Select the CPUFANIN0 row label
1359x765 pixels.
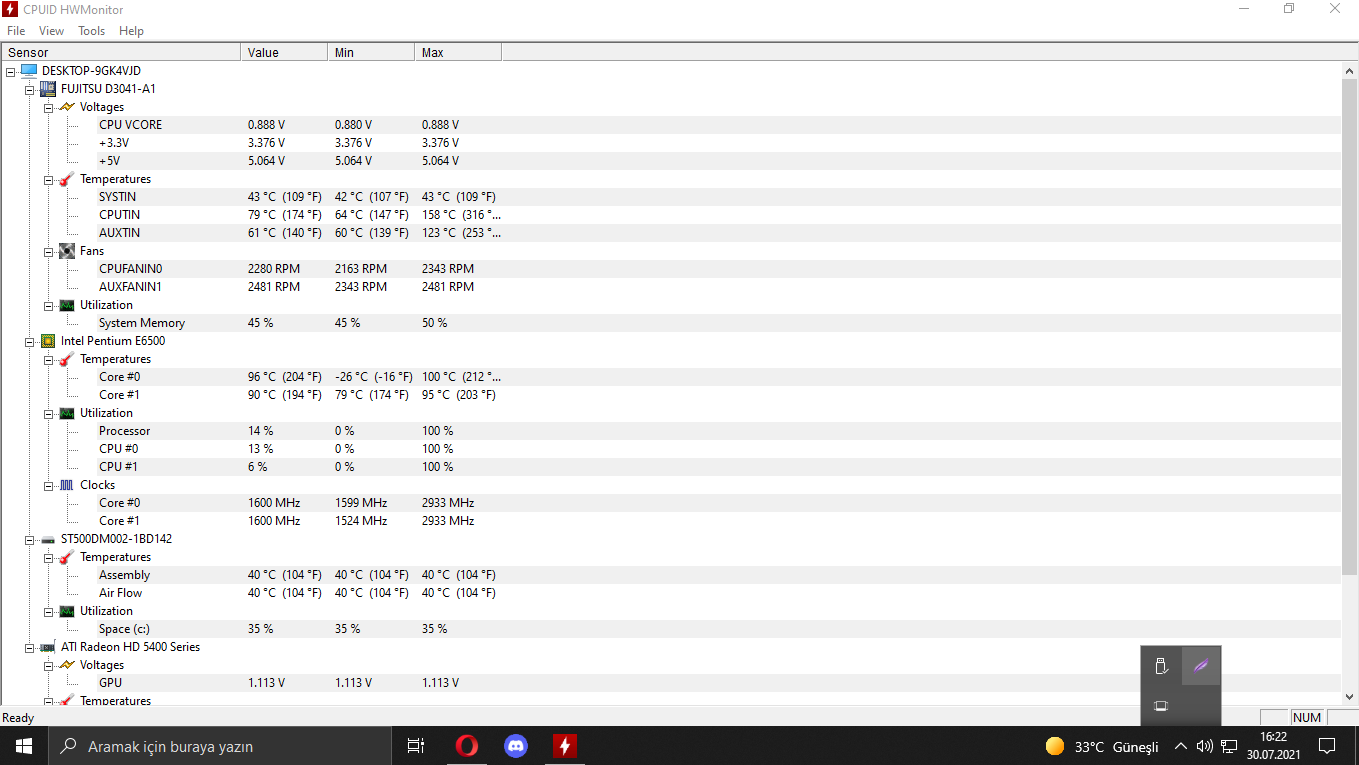tap(130, 269)
